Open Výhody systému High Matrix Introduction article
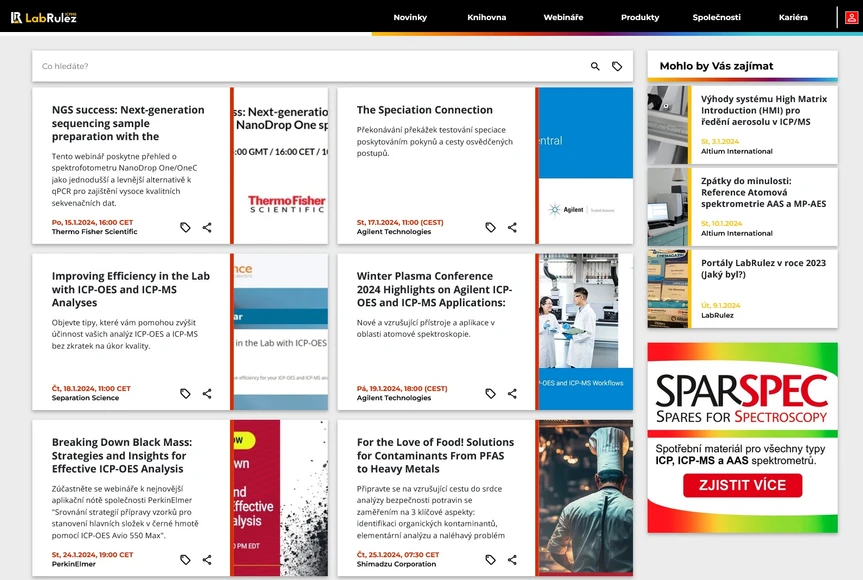Screen dimensions: 863x580 pos(764,110)
